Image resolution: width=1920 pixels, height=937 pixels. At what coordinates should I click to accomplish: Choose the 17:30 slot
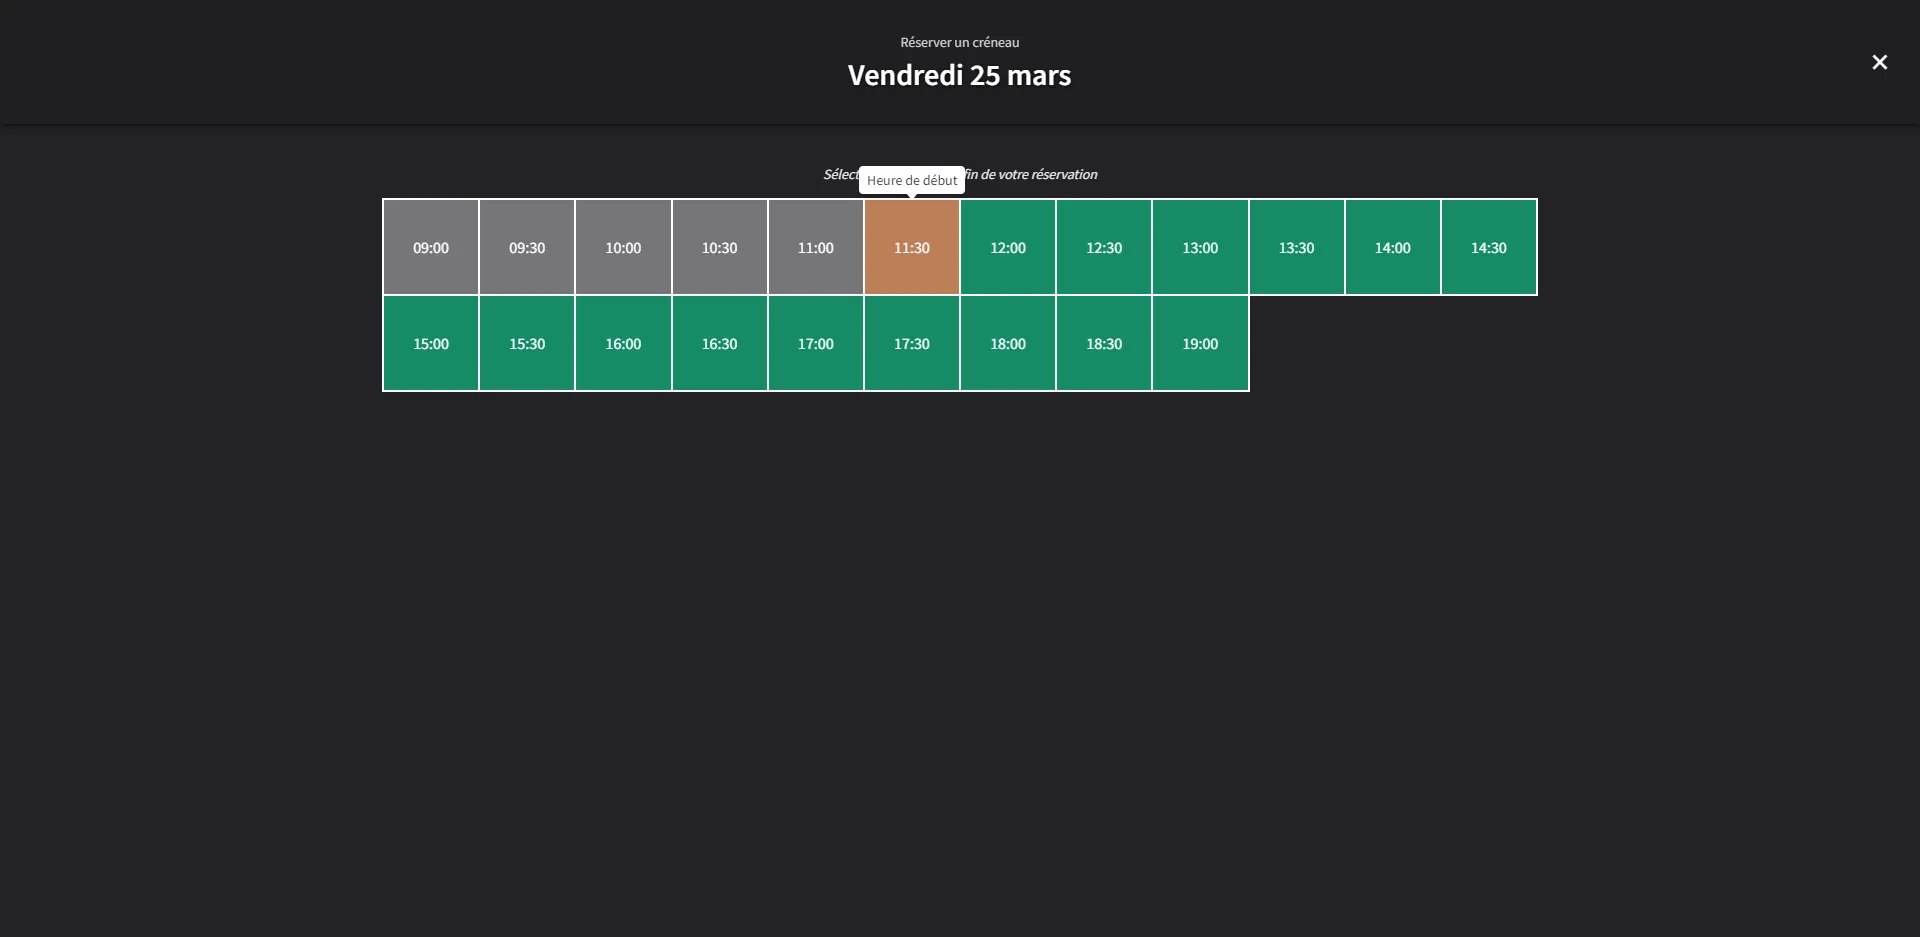(x=911, y=343)
